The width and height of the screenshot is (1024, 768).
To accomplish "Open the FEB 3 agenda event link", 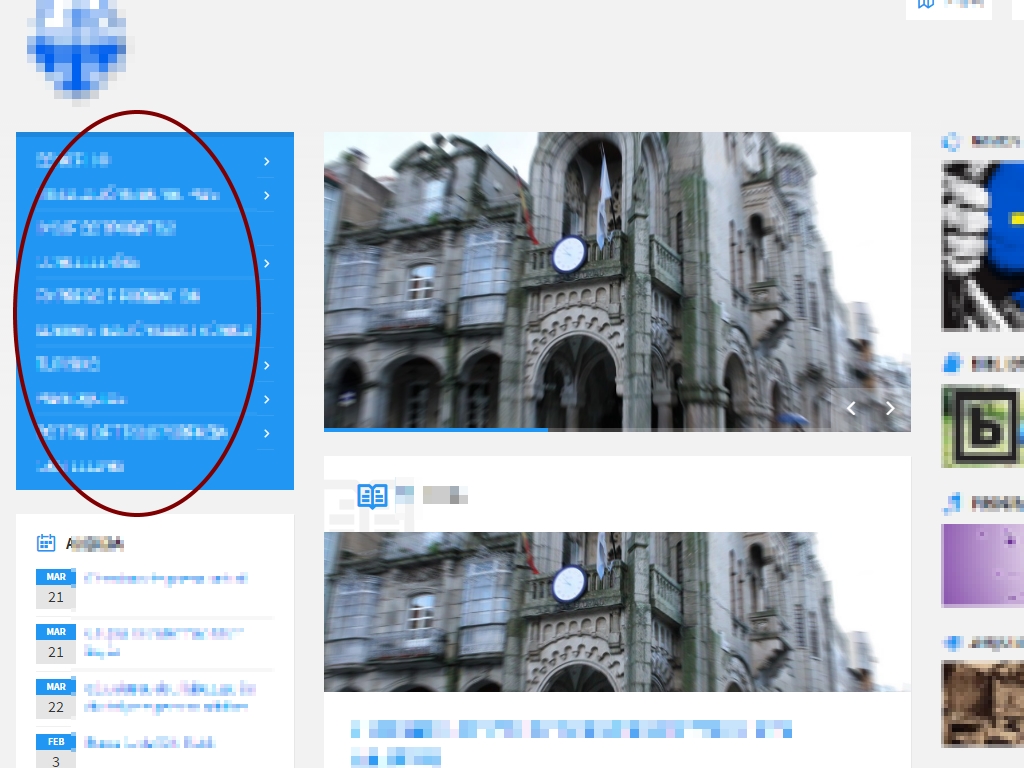I will coord(150,743).
